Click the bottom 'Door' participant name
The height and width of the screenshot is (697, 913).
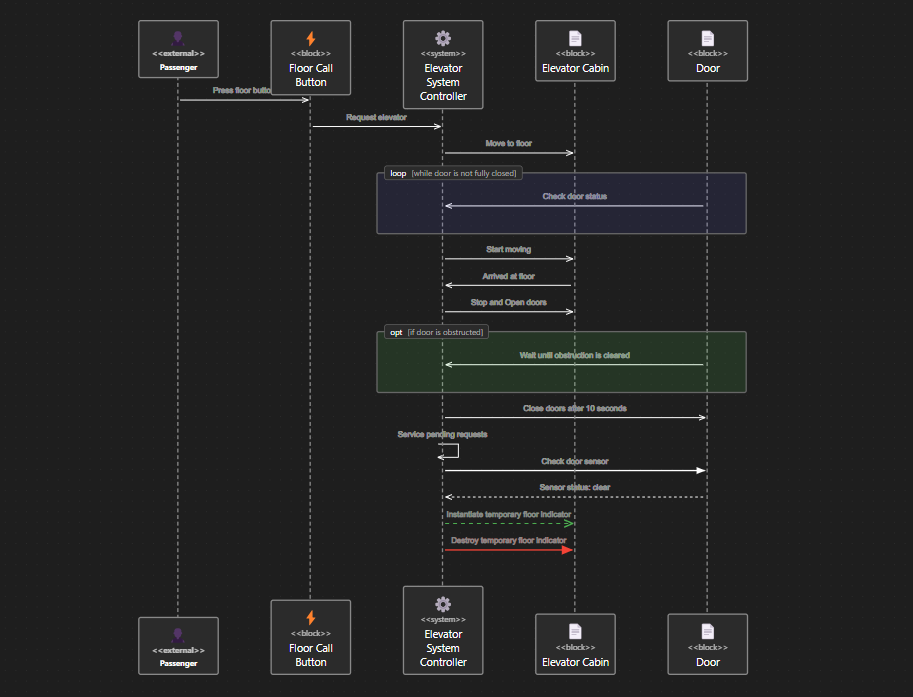click(707, 662)
